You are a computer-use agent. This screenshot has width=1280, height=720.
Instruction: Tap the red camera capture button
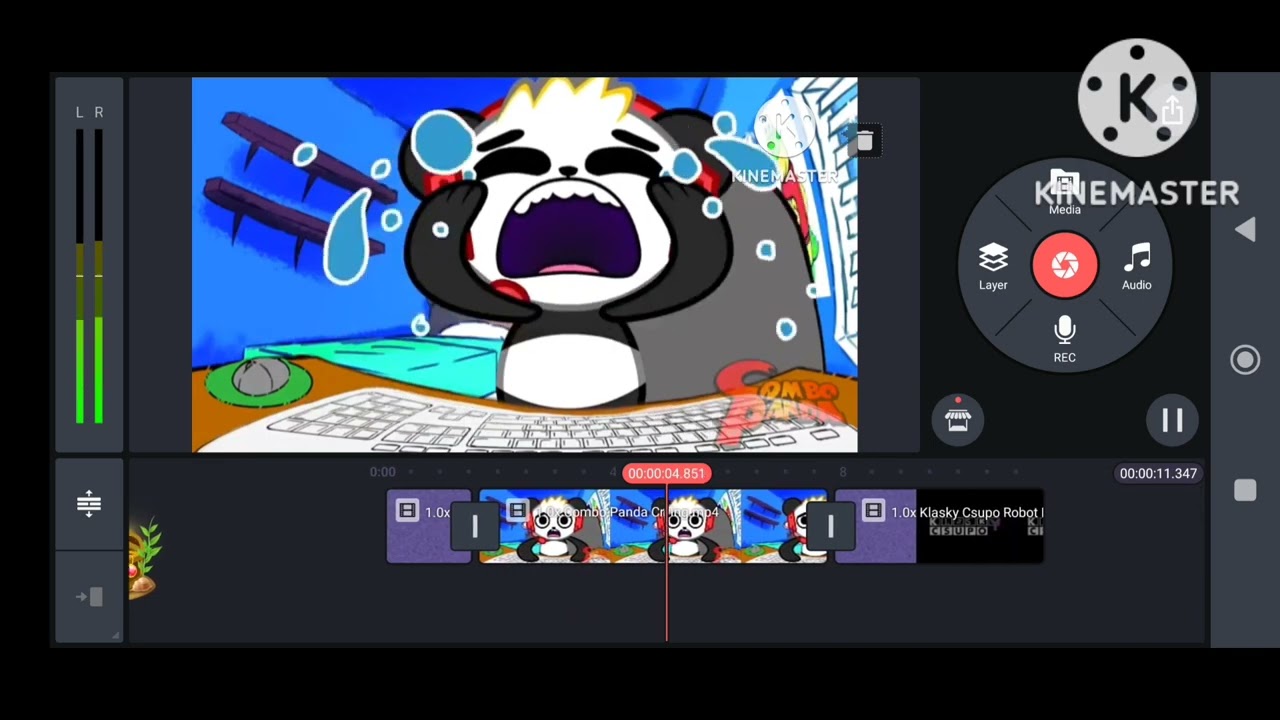tap(1065, 265)
